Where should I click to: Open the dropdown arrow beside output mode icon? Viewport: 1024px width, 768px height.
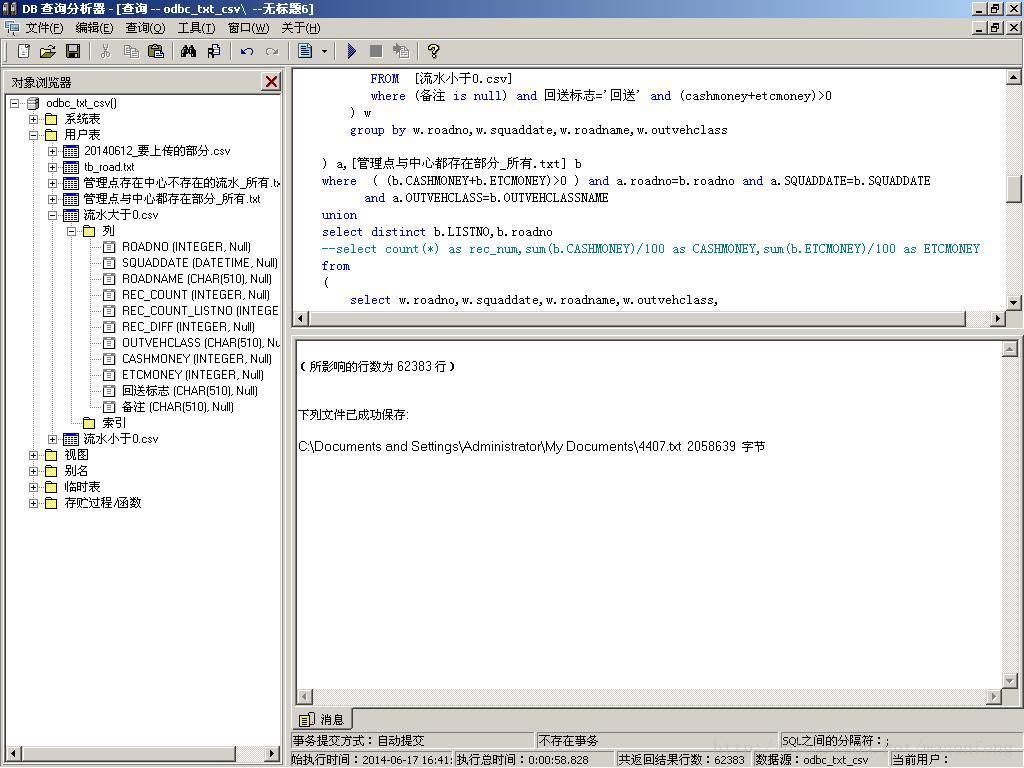click(x=324, y=51)
